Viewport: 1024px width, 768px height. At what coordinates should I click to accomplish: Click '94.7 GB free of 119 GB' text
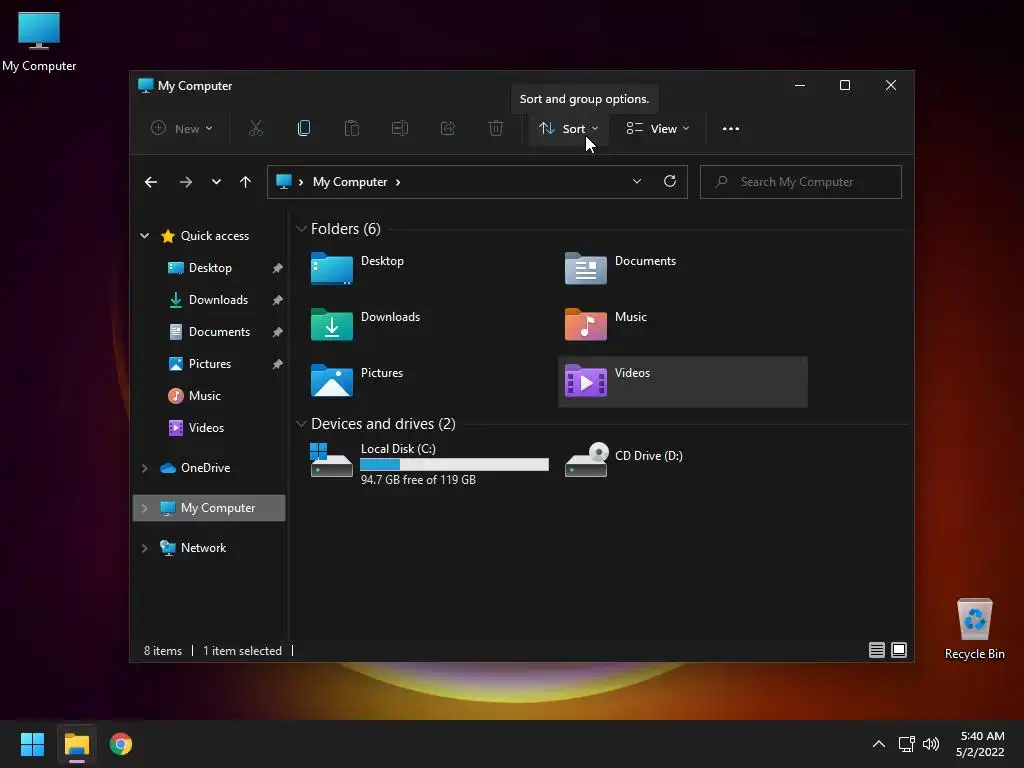[x=418, y=480]
